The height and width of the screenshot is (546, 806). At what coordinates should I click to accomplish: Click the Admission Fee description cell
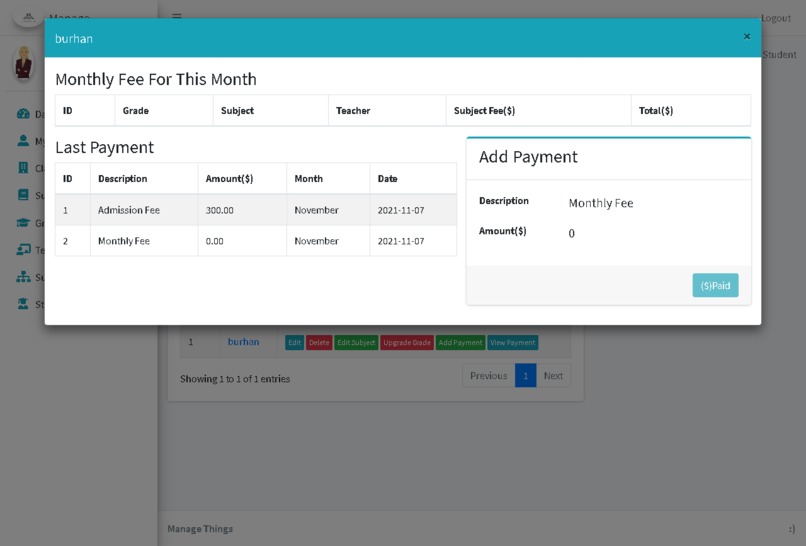[x=144, y=210]
